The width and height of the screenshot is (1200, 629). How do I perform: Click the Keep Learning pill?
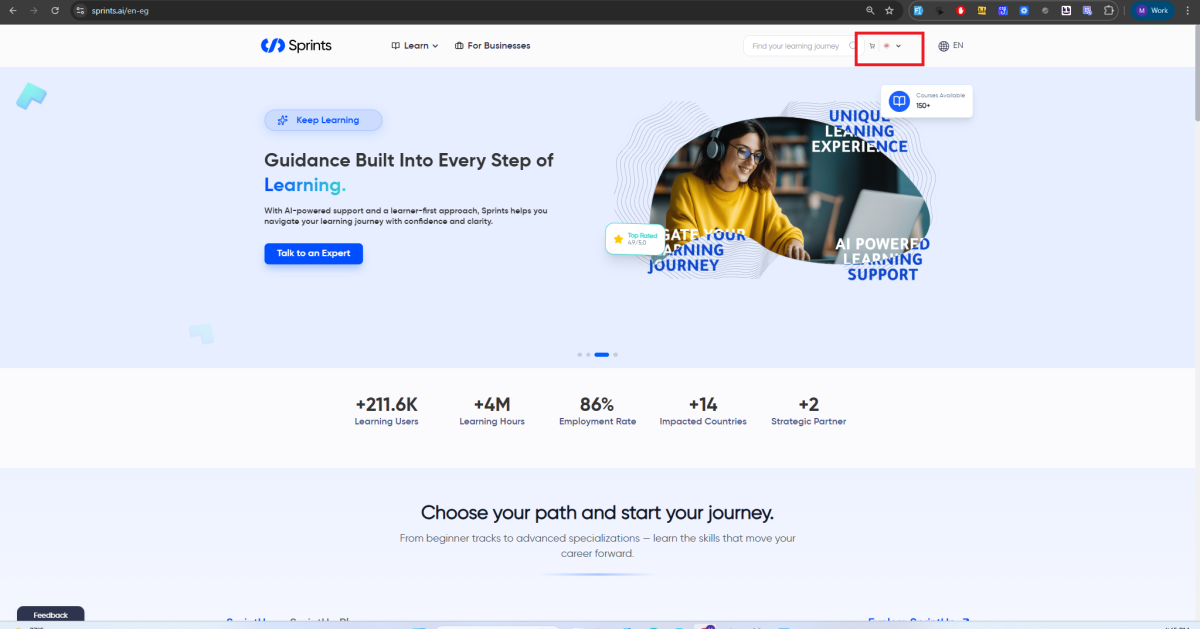click(x=323, y=120)
